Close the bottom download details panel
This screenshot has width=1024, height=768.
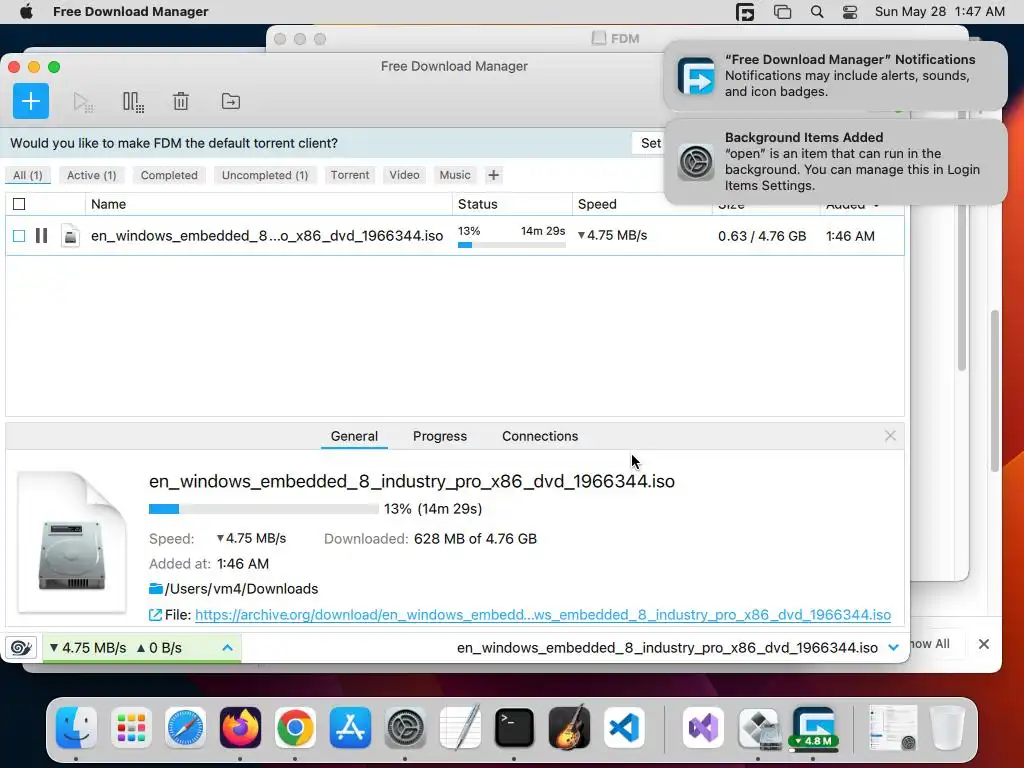point(890,436)
